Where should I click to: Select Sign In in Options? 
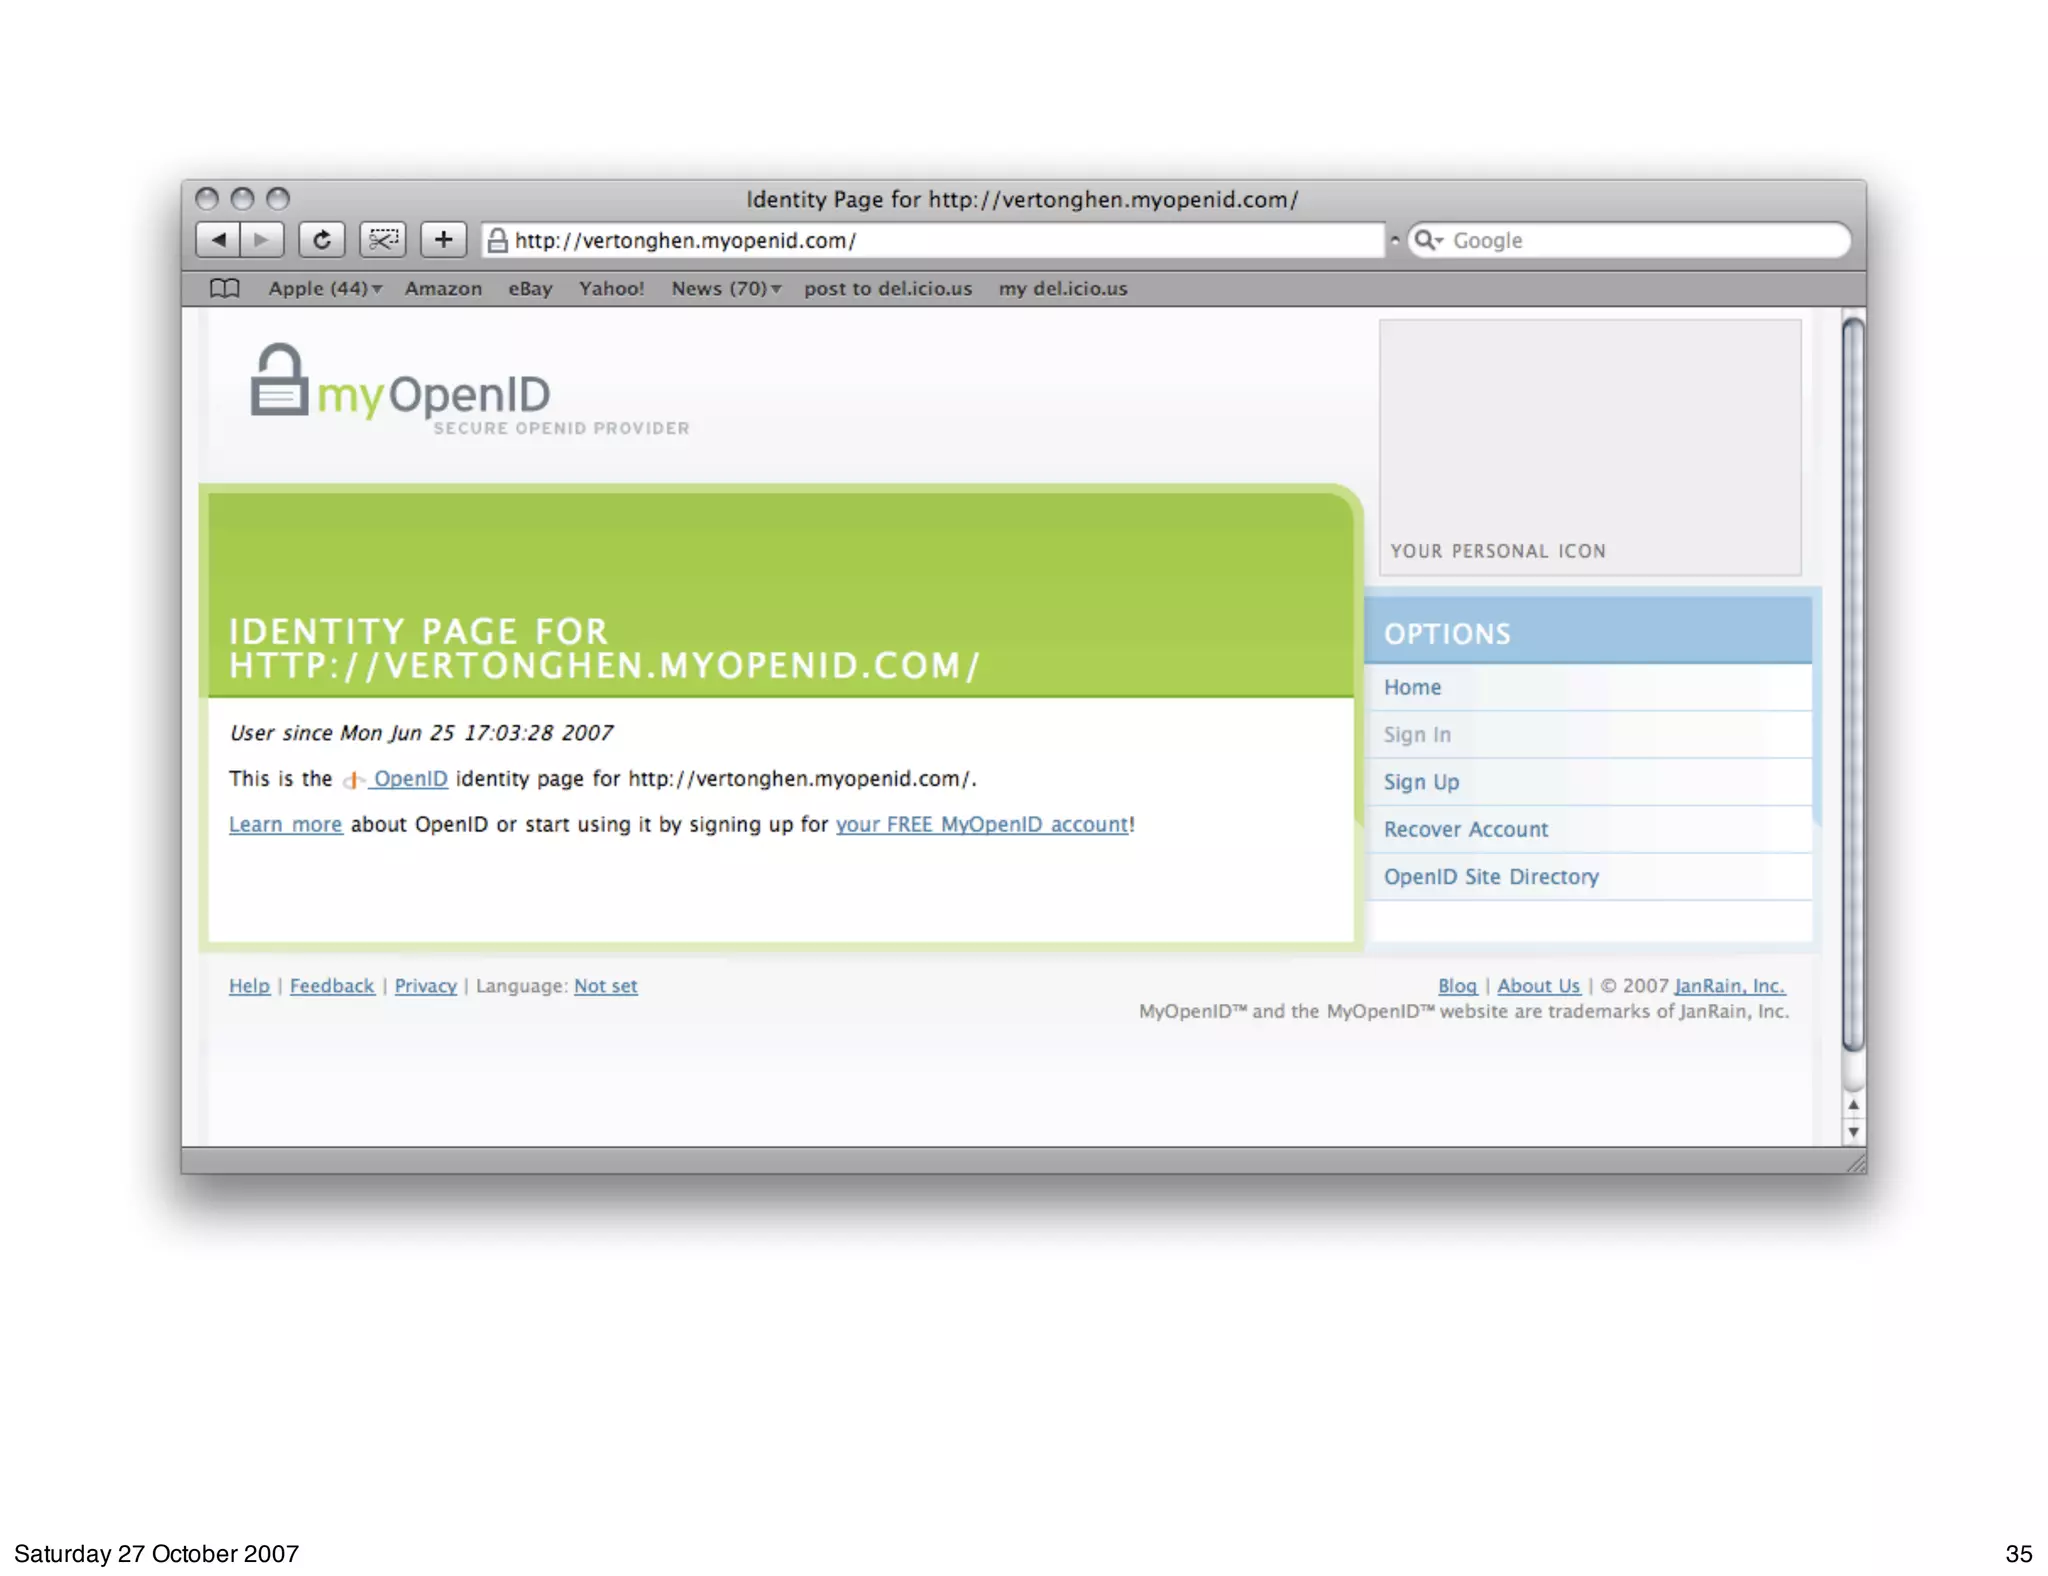pos(1588,735)
